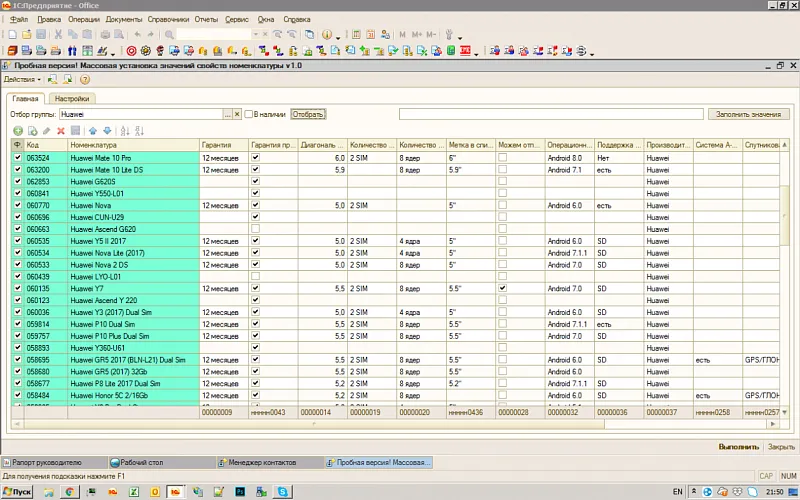
Task: Move row down with blue arrow
Action: pyautogui.click(x=107, y=131)
